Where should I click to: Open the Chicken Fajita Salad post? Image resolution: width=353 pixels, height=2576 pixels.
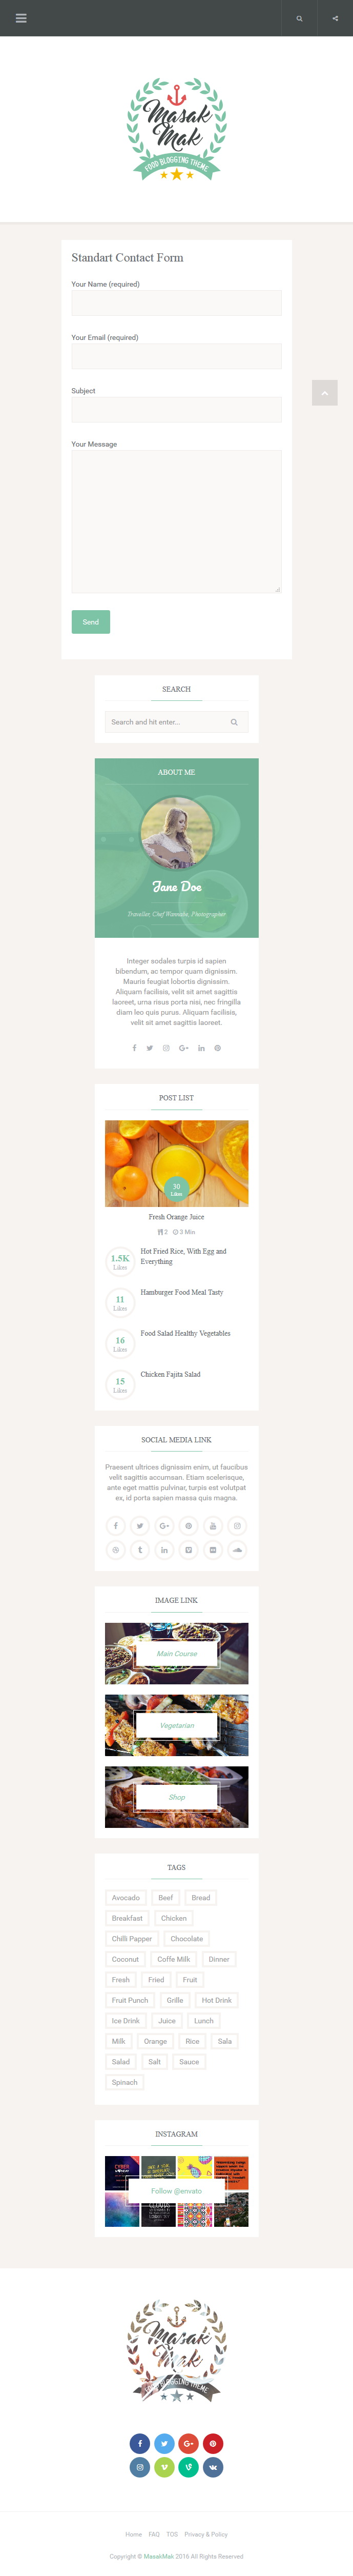point(170,1374)
